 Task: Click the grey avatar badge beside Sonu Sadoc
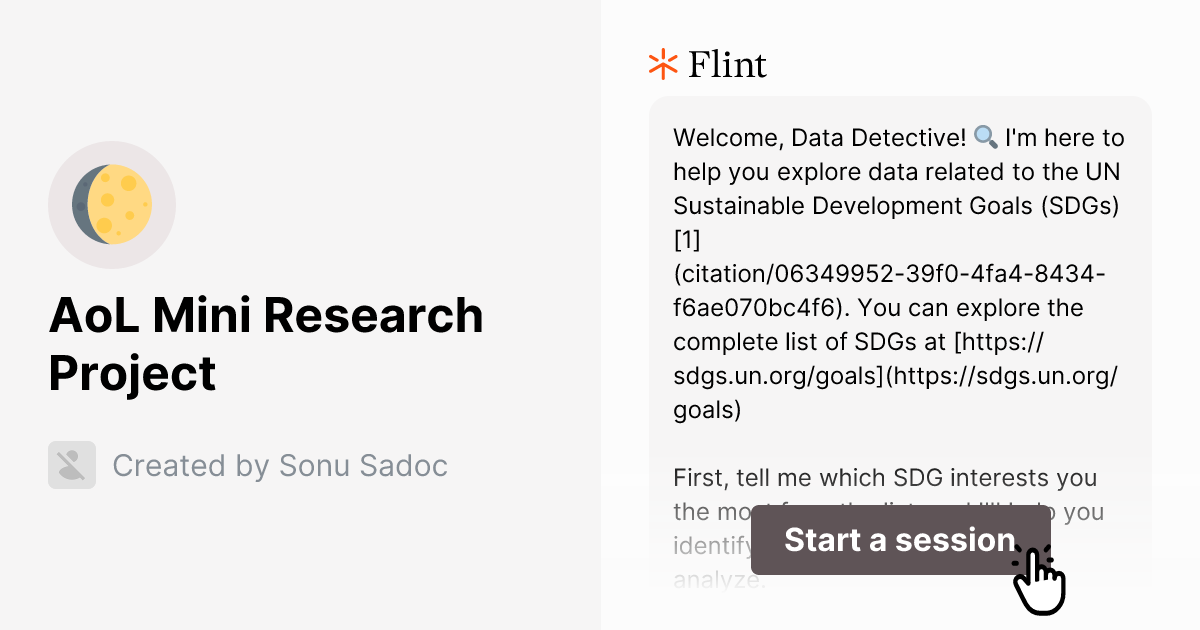(x=71, y=465)
